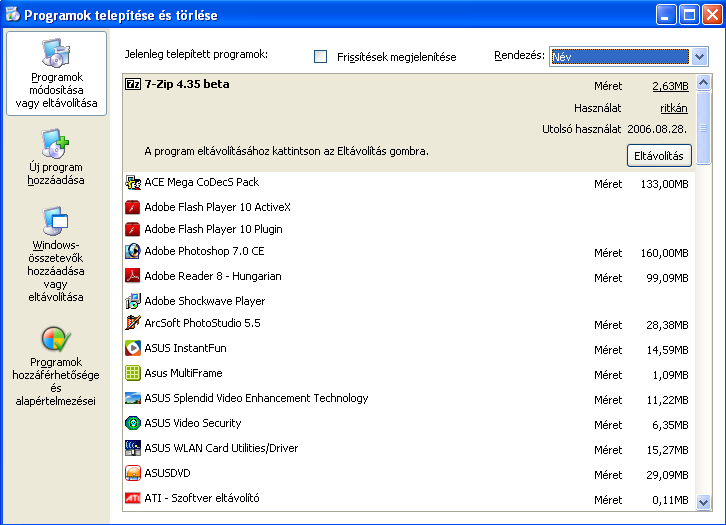Click the Eltávolítás button for 7-Zip

[x=659, y=156]
